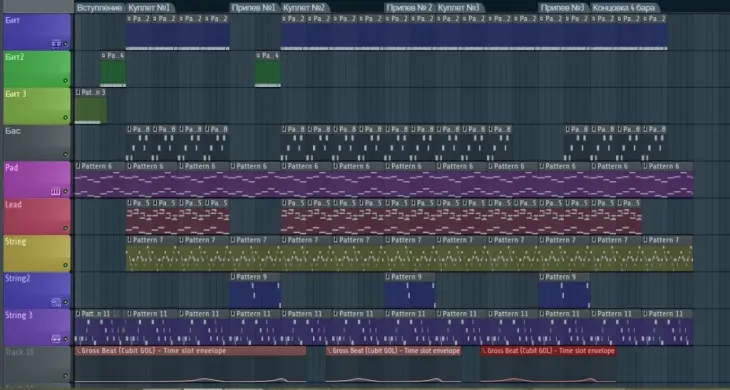This screenshot has width=730, height=390.
Task: Click the piano-keys icon on the Pad track
Action: pos(56,191)
